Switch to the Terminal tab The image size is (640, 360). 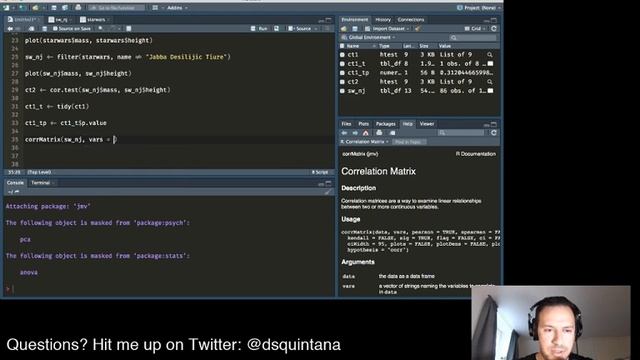click(x=41, y=183)
